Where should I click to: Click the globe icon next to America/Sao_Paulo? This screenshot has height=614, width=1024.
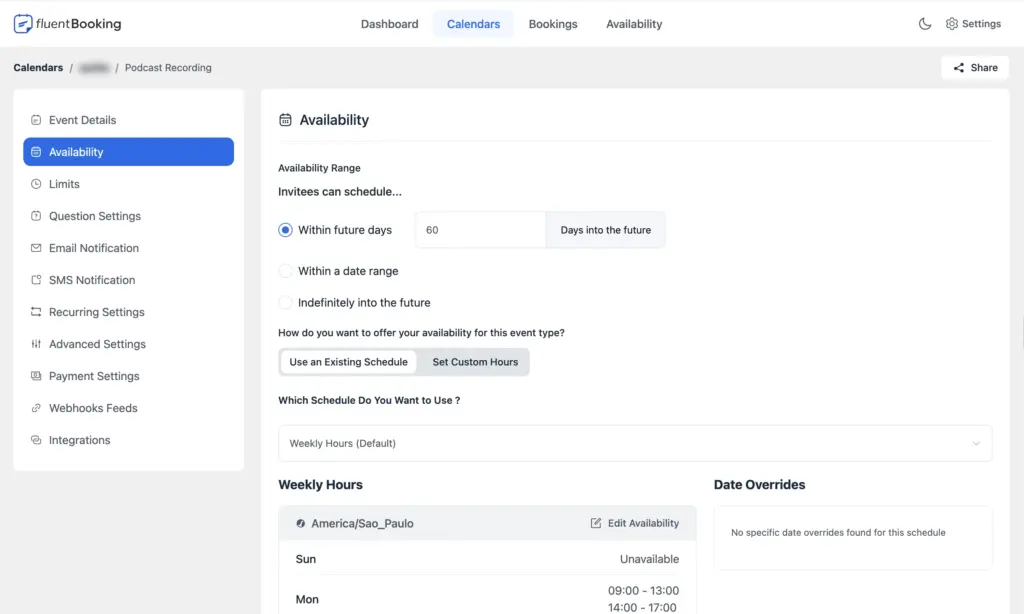[x=300, y=523]
